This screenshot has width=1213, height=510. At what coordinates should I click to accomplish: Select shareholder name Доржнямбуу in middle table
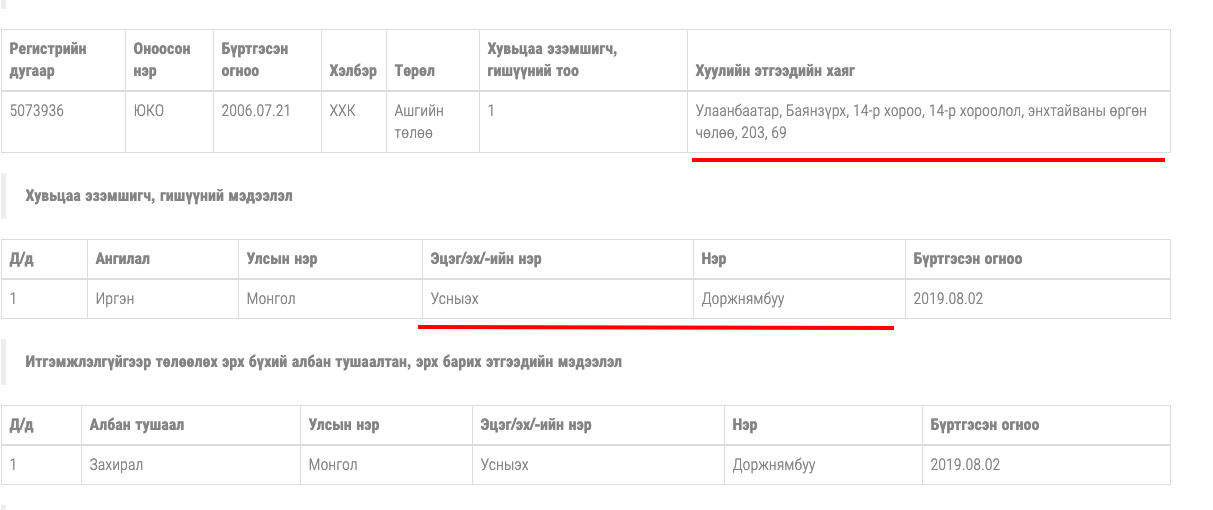[x=743, y=299]
